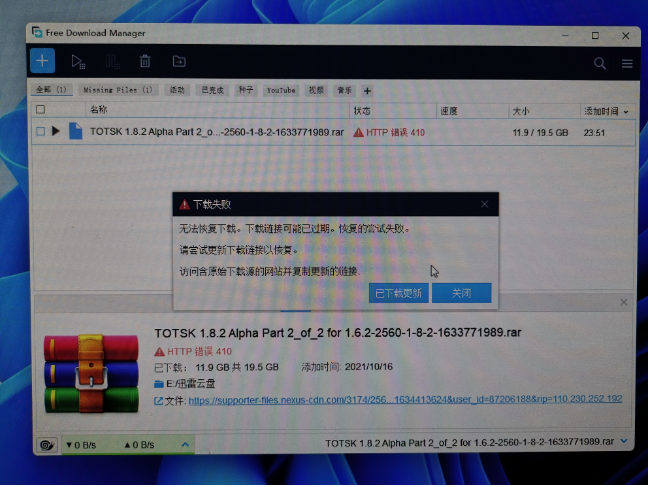Click HTTP 错误 410 status in list row
648x487 pixels.
point(389,132)
